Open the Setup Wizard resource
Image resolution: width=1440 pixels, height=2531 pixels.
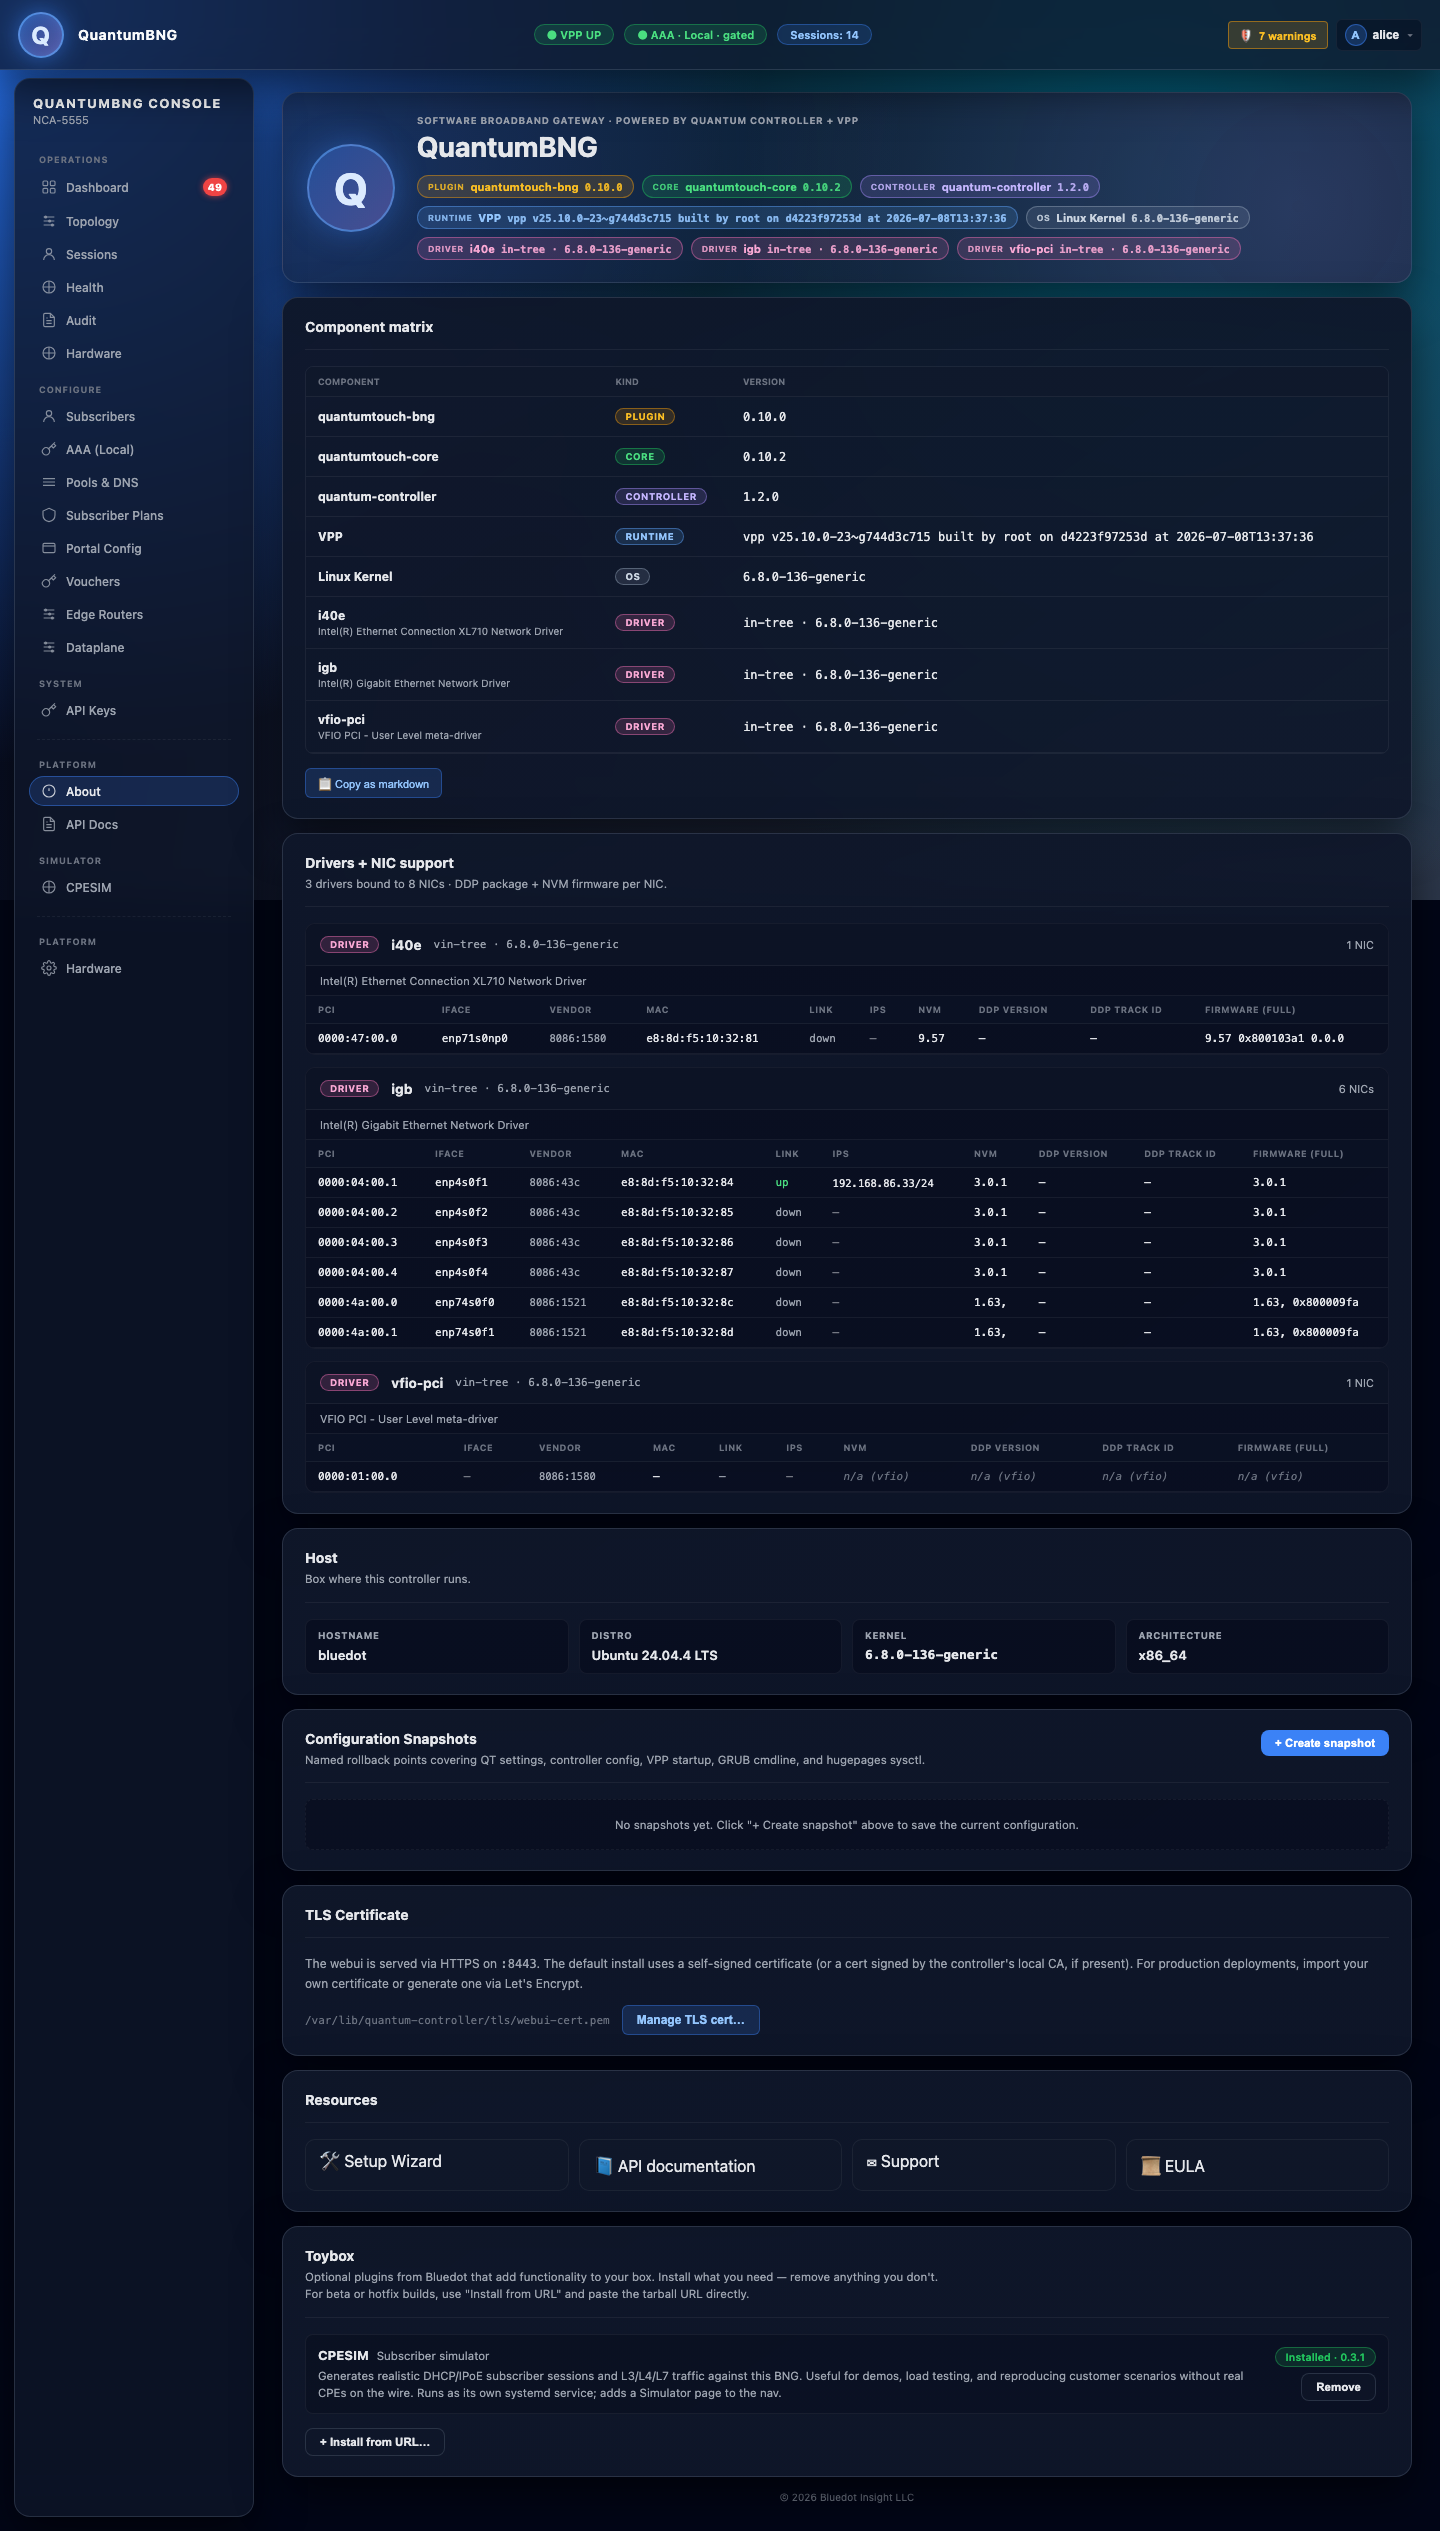coord(436,2165)
